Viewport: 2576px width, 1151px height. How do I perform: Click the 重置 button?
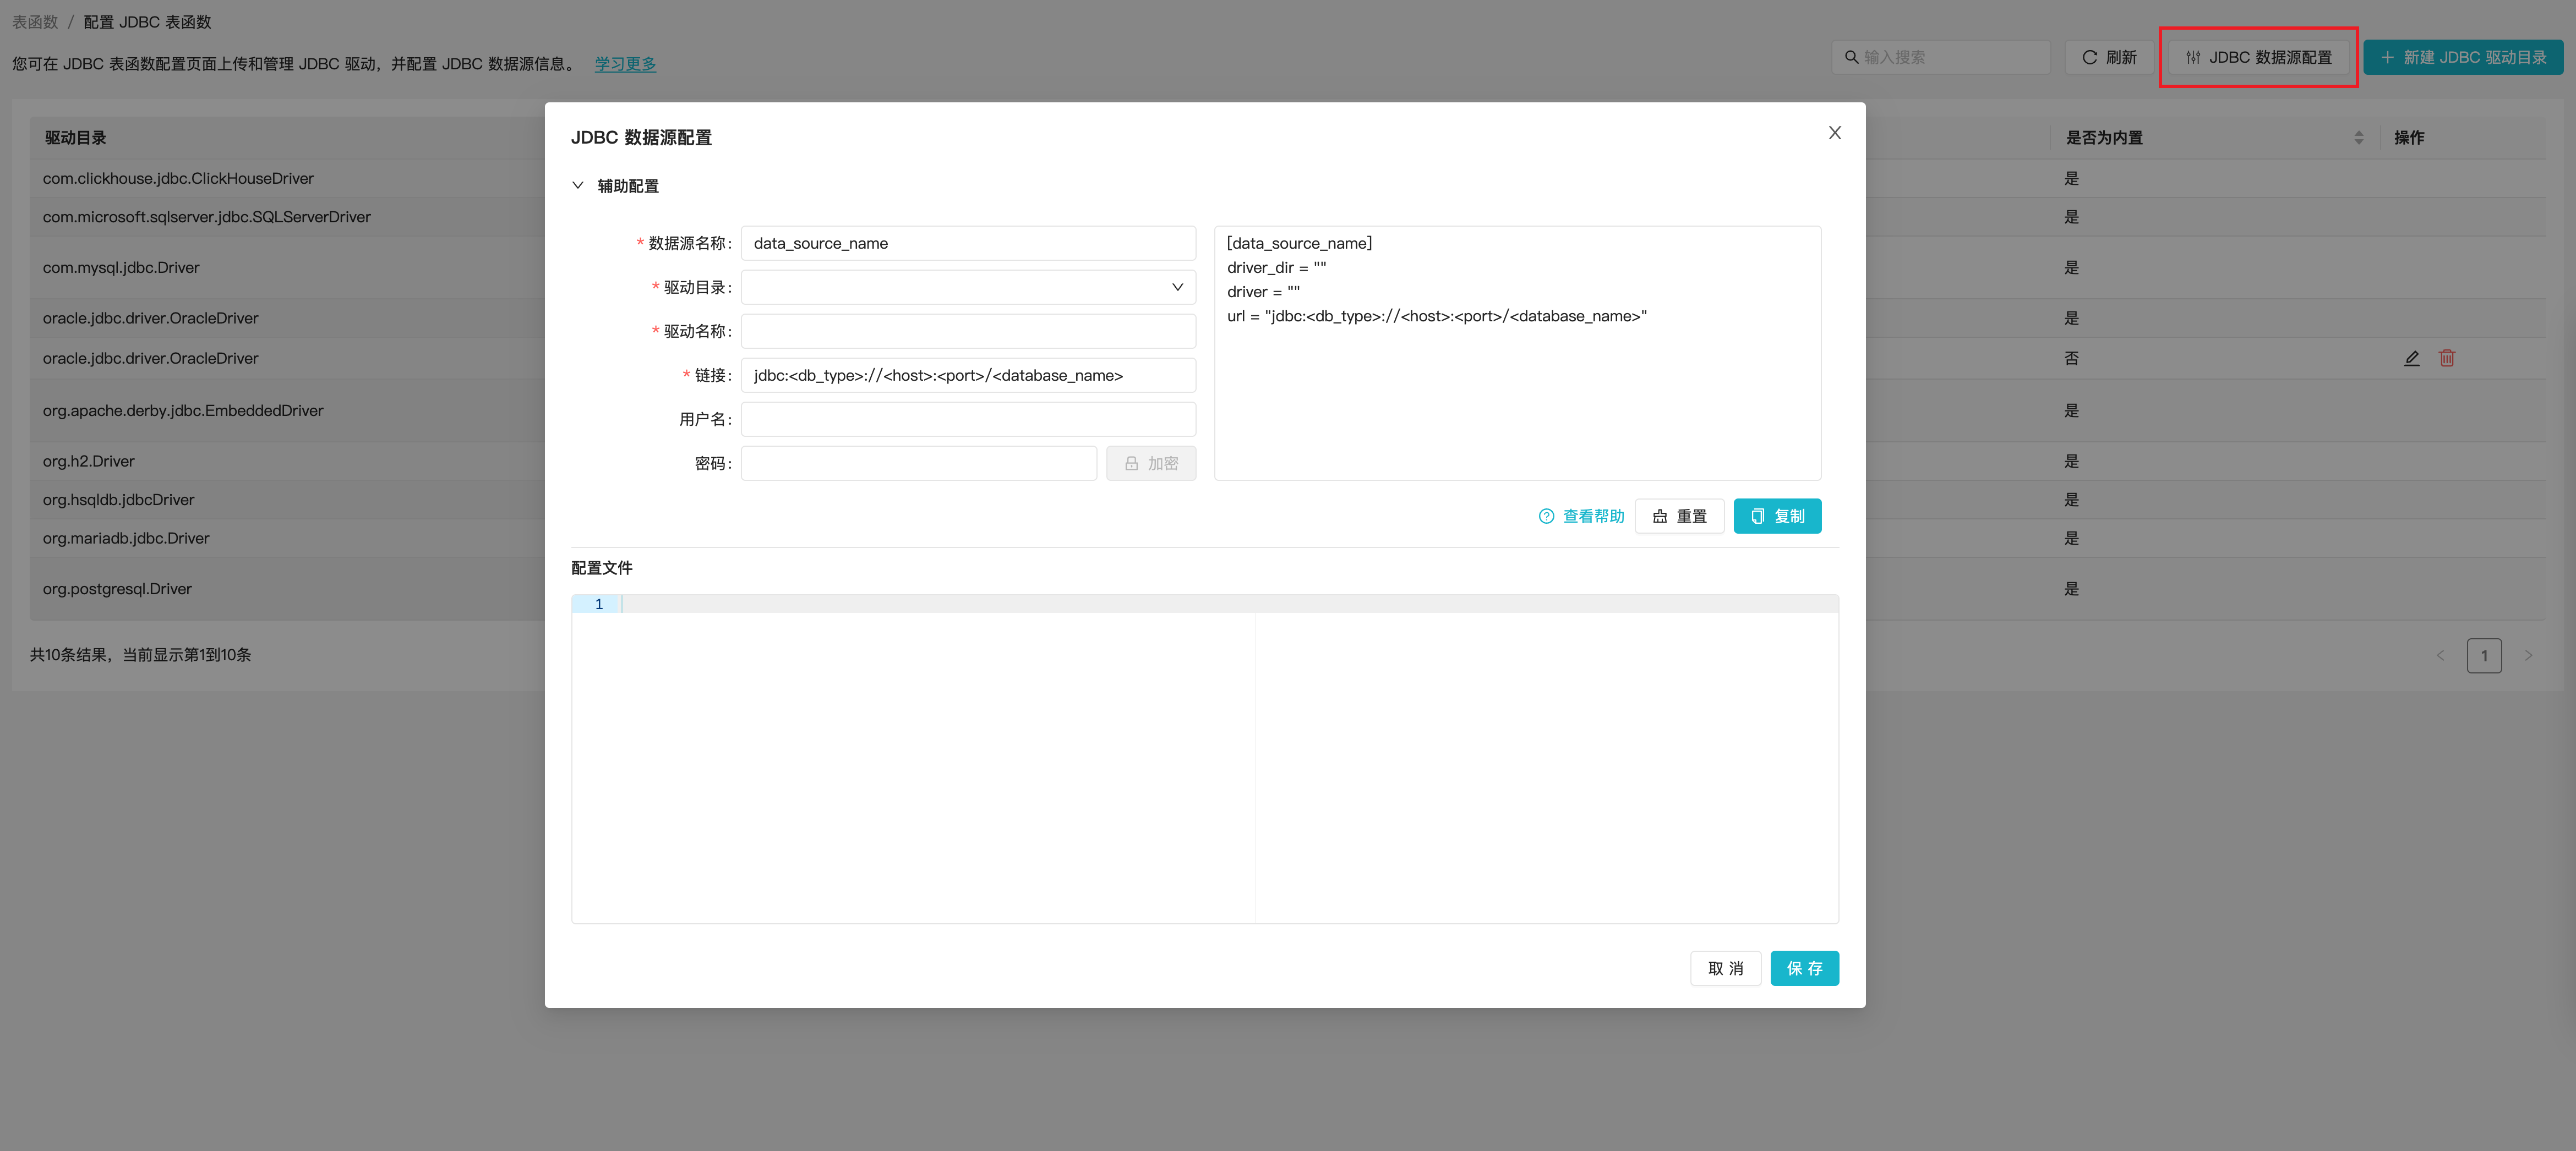coord(1679,516)
